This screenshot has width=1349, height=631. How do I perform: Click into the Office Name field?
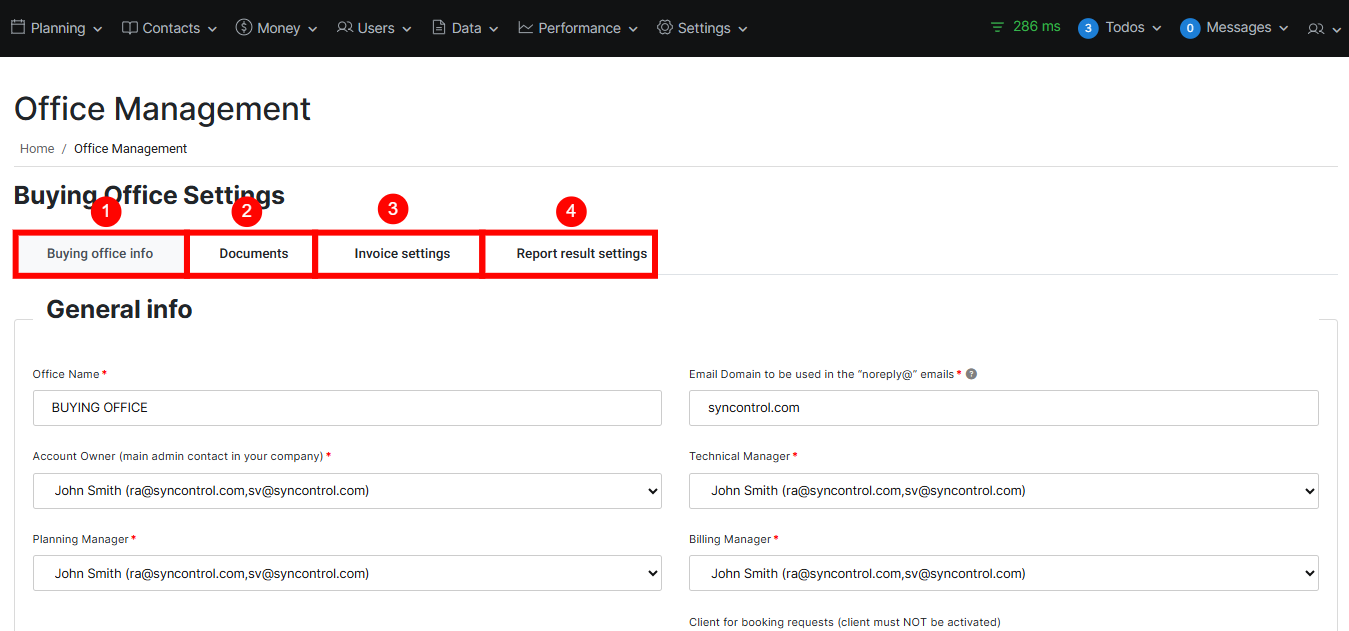(x=347, y=408)
